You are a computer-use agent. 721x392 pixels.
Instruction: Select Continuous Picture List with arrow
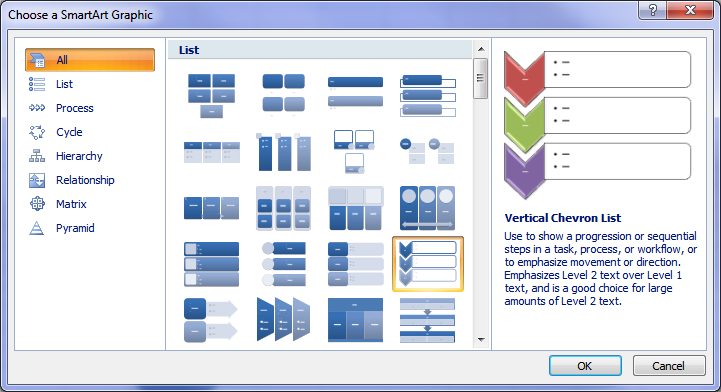click(x=428, y=208)
